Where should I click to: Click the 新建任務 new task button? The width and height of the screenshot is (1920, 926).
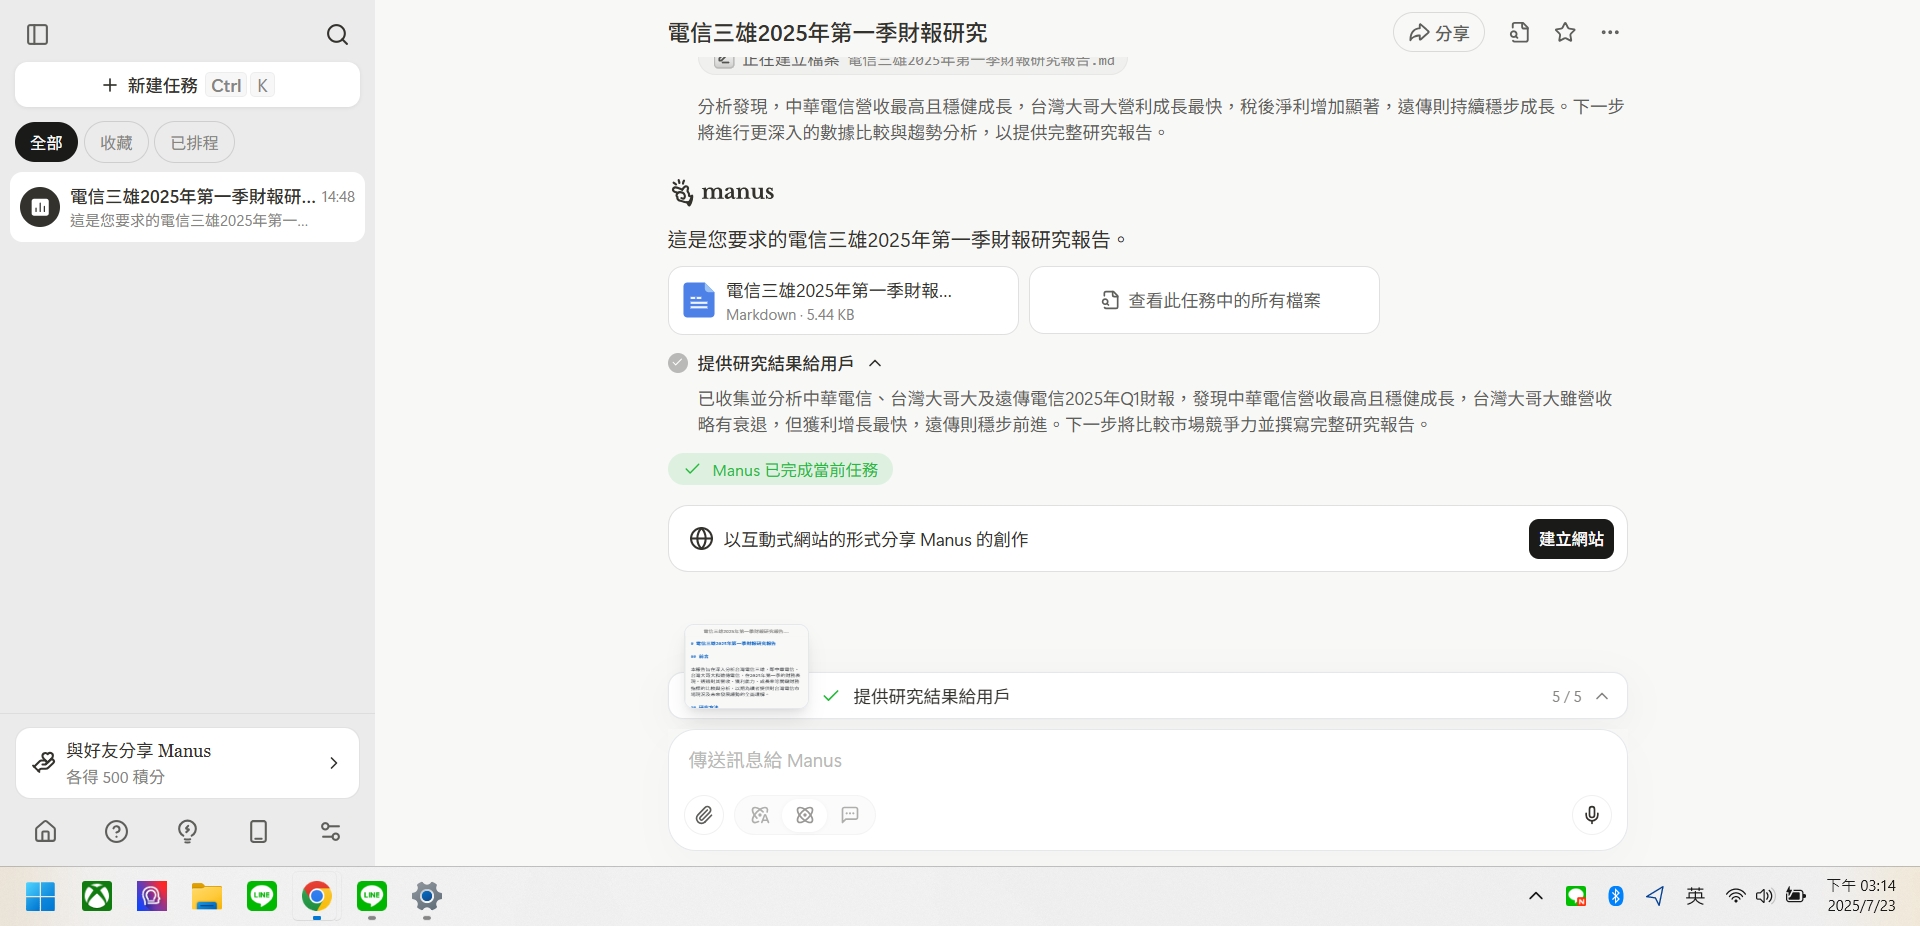coord(187,85)
